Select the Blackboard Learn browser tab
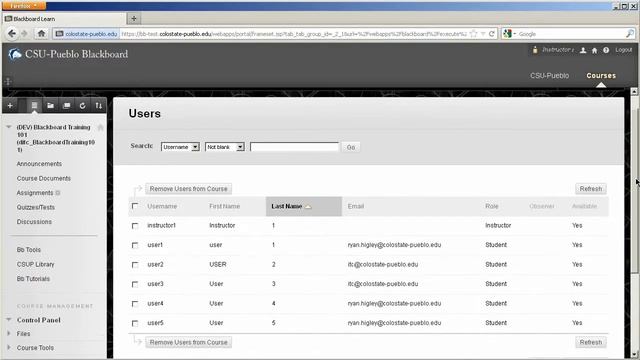Viewport: 640px width, 360px height. 64,19
